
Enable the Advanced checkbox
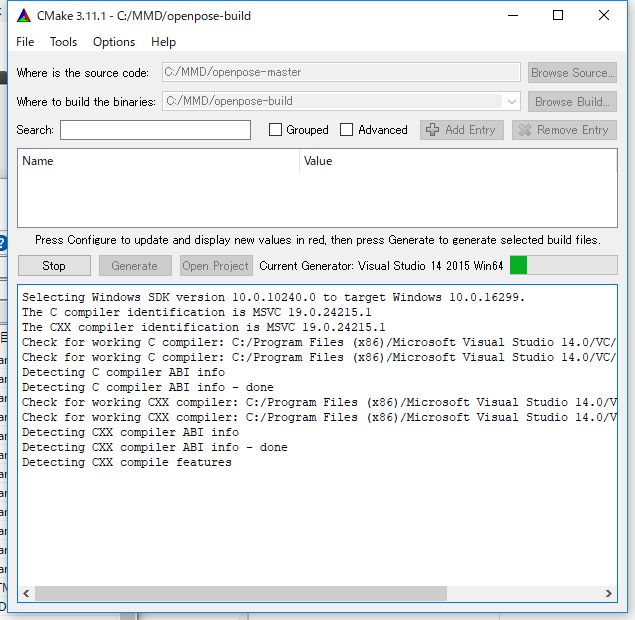coord(347,130)
